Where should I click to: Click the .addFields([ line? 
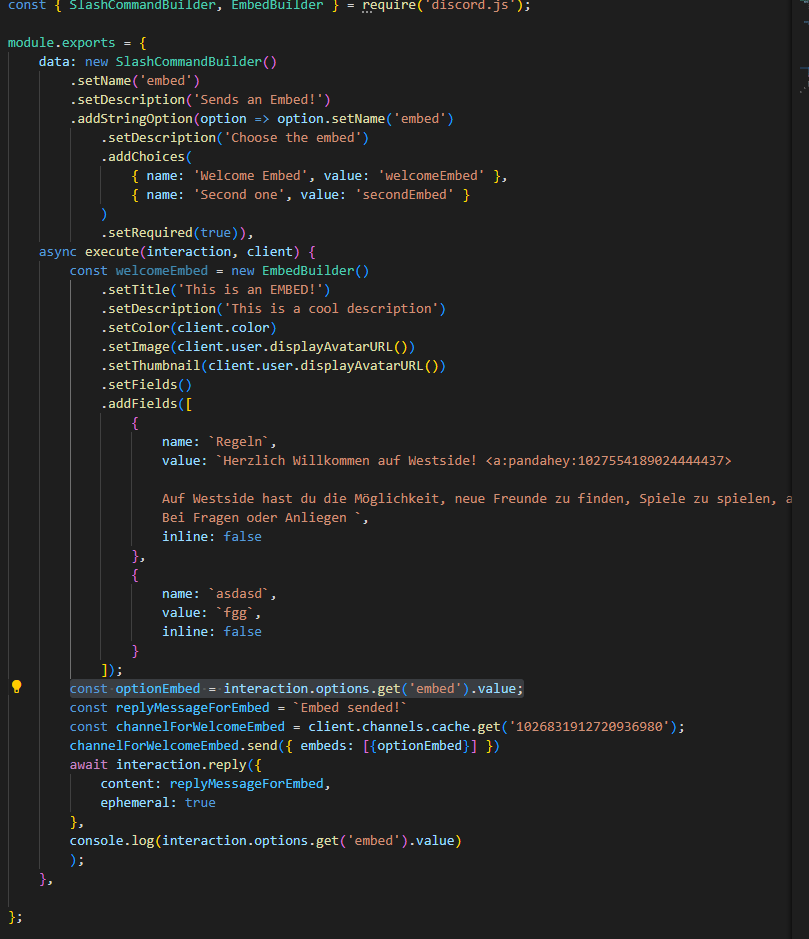(146, 404)
